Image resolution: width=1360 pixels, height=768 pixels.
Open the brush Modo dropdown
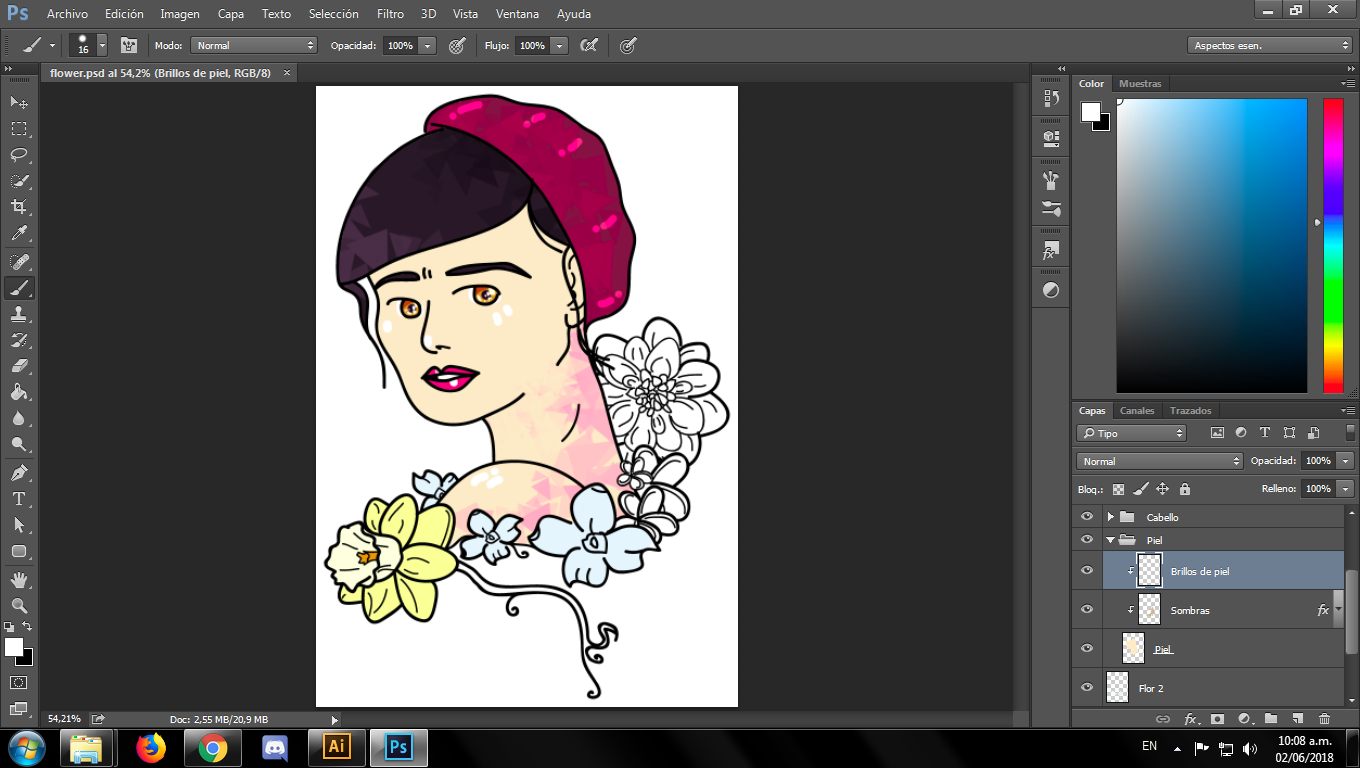pyautogui.click(x=254, y=45)
